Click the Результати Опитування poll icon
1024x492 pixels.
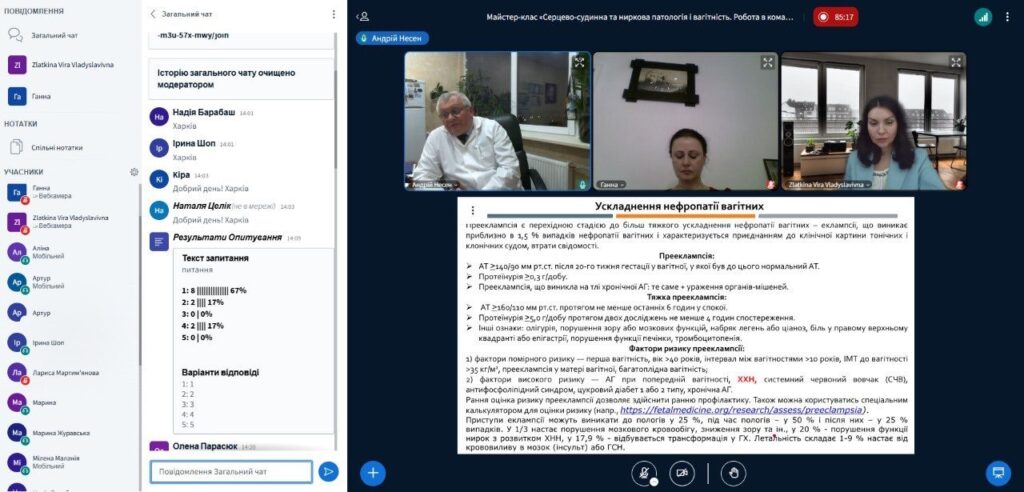159,242
